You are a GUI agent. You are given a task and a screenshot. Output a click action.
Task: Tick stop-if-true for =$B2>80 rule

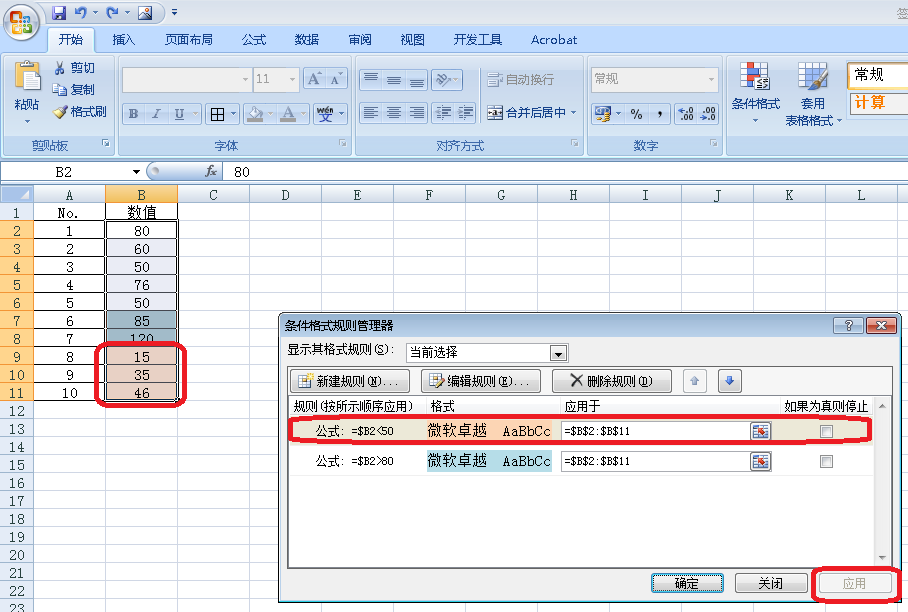(x=826, y=461)
